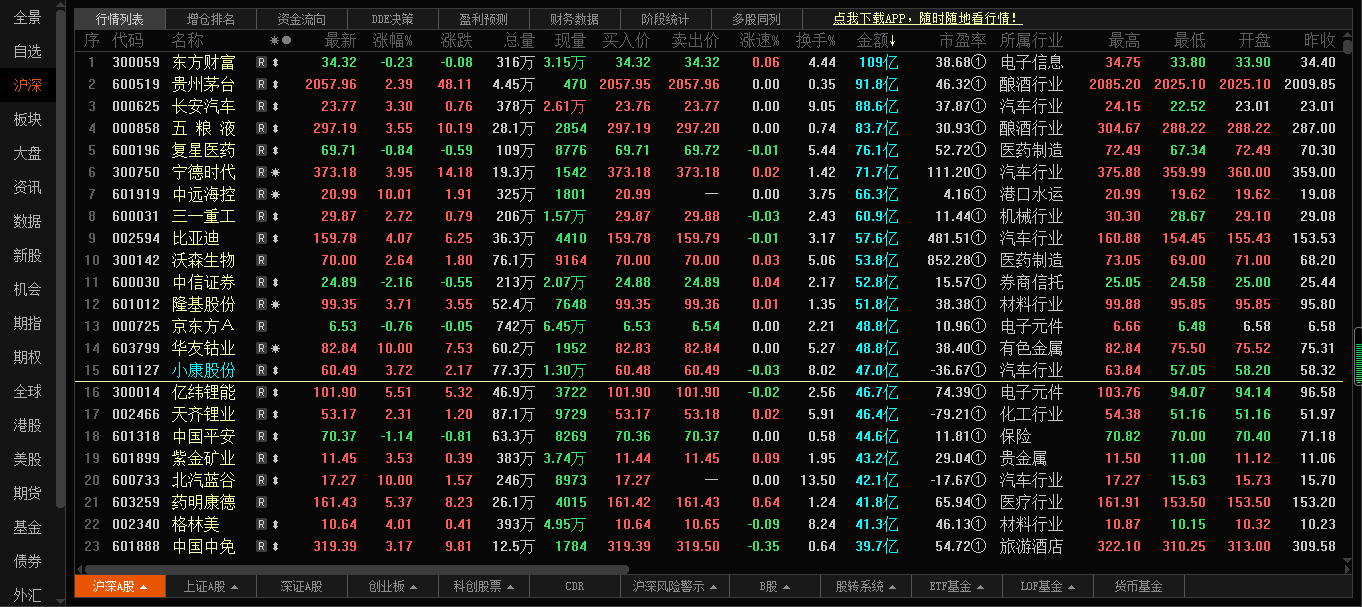Screen dimensions: 1362x607
Task: Open 基金 in left sidebar
Action: pyautogui.click(x=28, y=527)
